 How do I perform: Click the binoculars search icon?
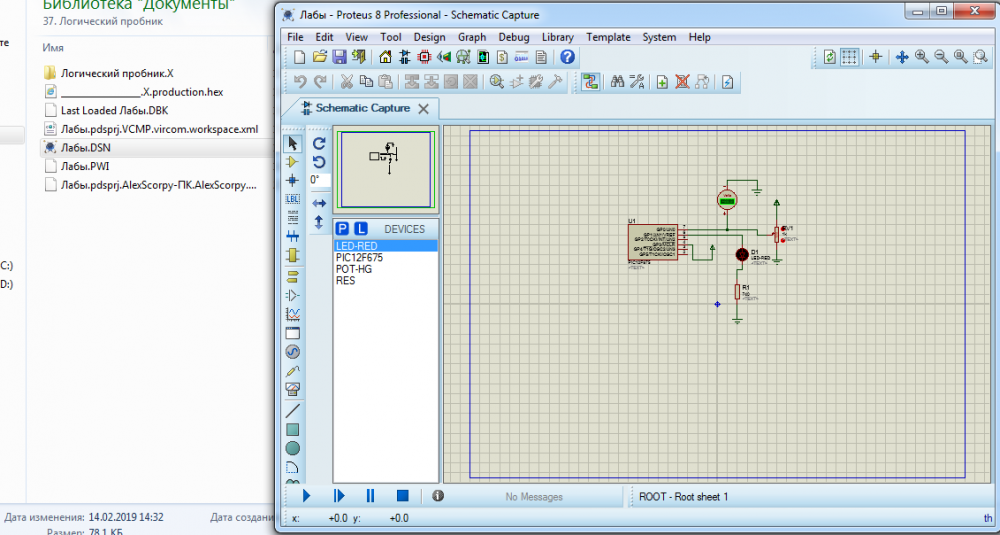tap(617, 82)
